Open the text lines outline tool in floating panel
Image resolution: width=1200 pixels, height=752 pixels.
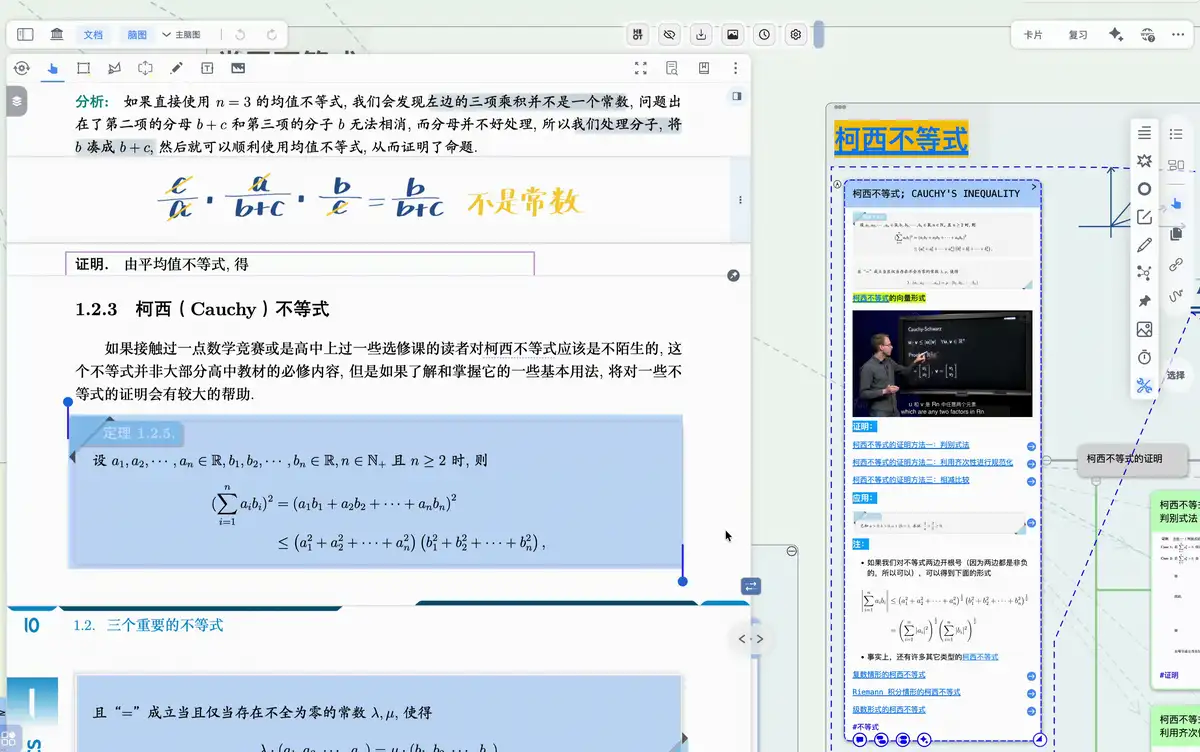tap(1145, 133)
